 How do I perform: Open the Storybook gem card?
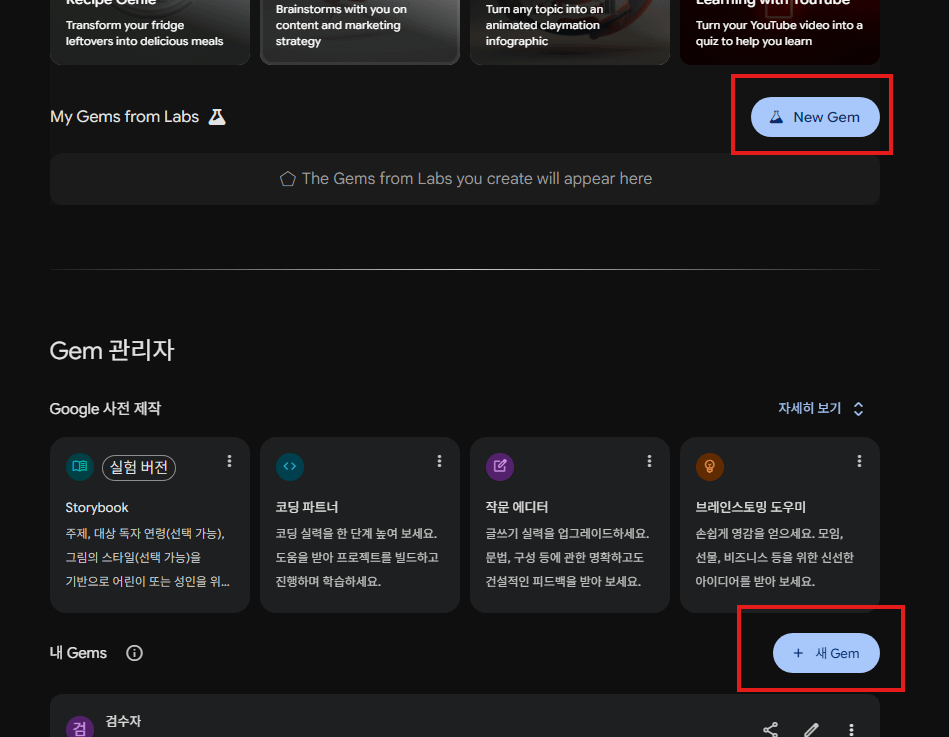coord(149,525)
